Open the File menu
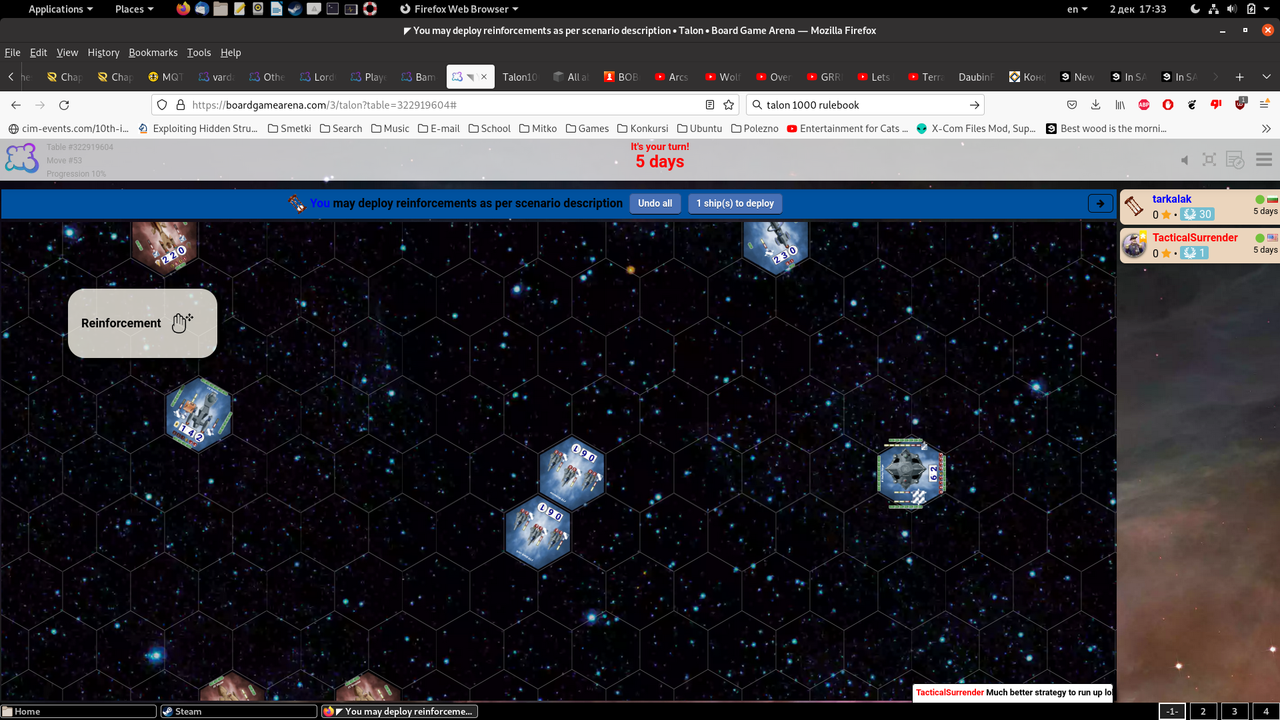Image resolution: width=1280 pixels, height=720 pixels. pos(12,52)
